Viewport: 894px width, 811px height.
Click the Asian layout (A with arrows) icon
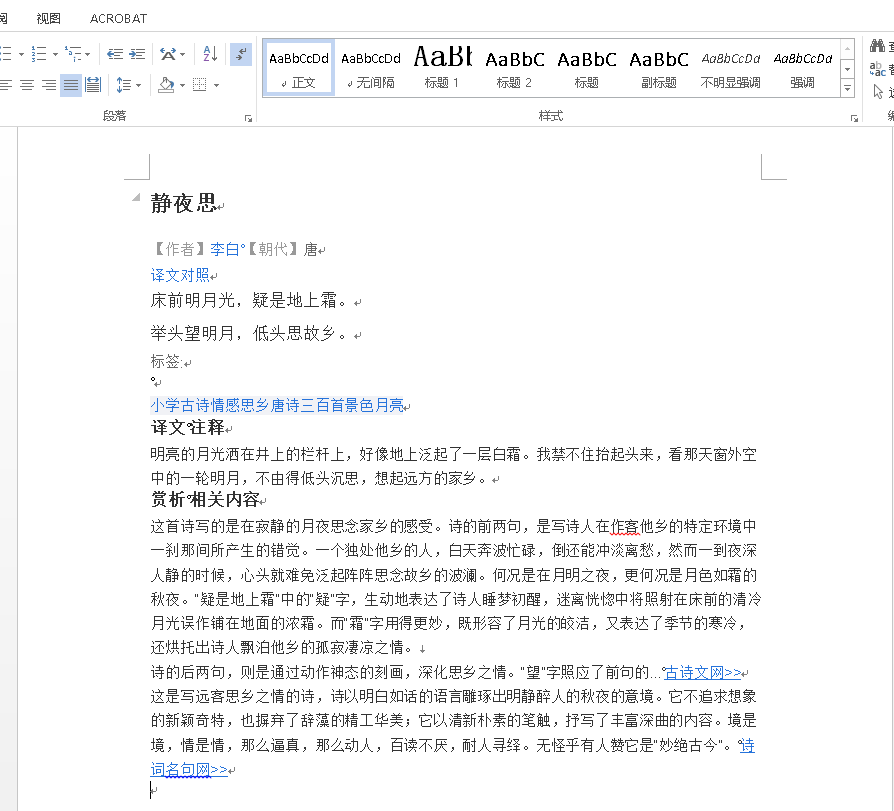(168, 54)
